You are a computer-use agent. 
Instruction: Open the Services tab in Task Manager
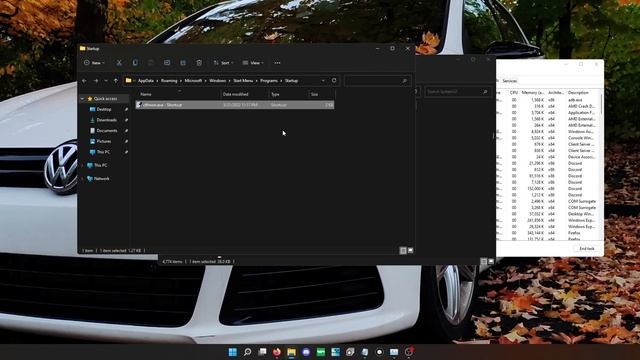tap(510, 81)
